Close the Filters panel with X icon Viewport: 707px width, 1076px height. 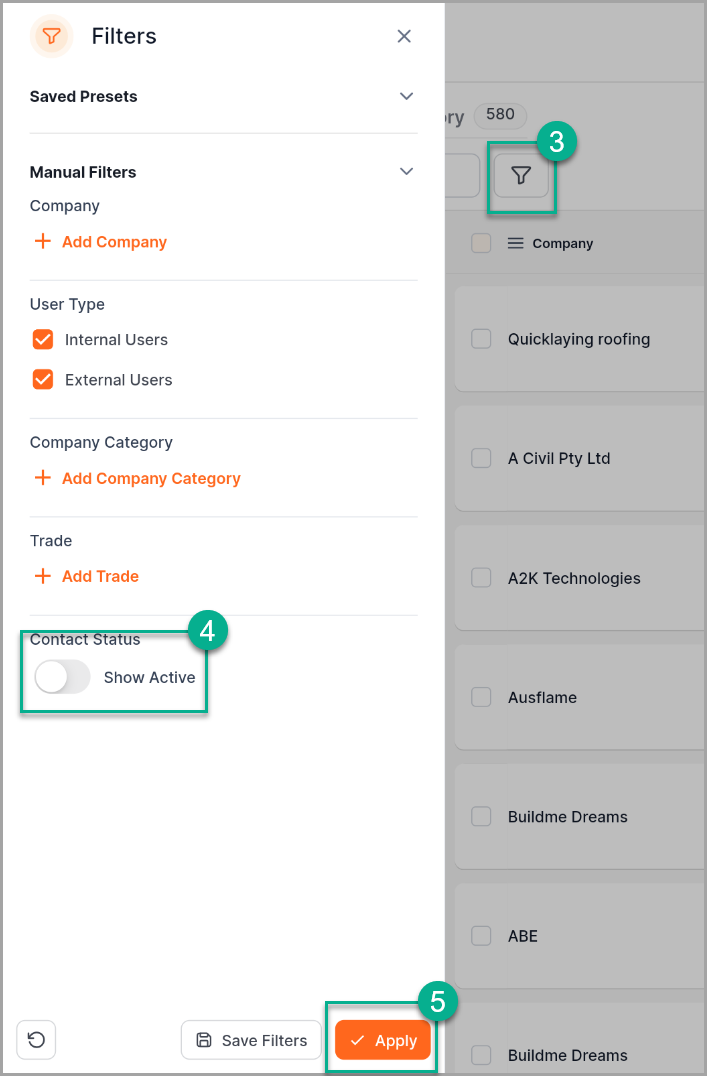(x=404, y=37)
